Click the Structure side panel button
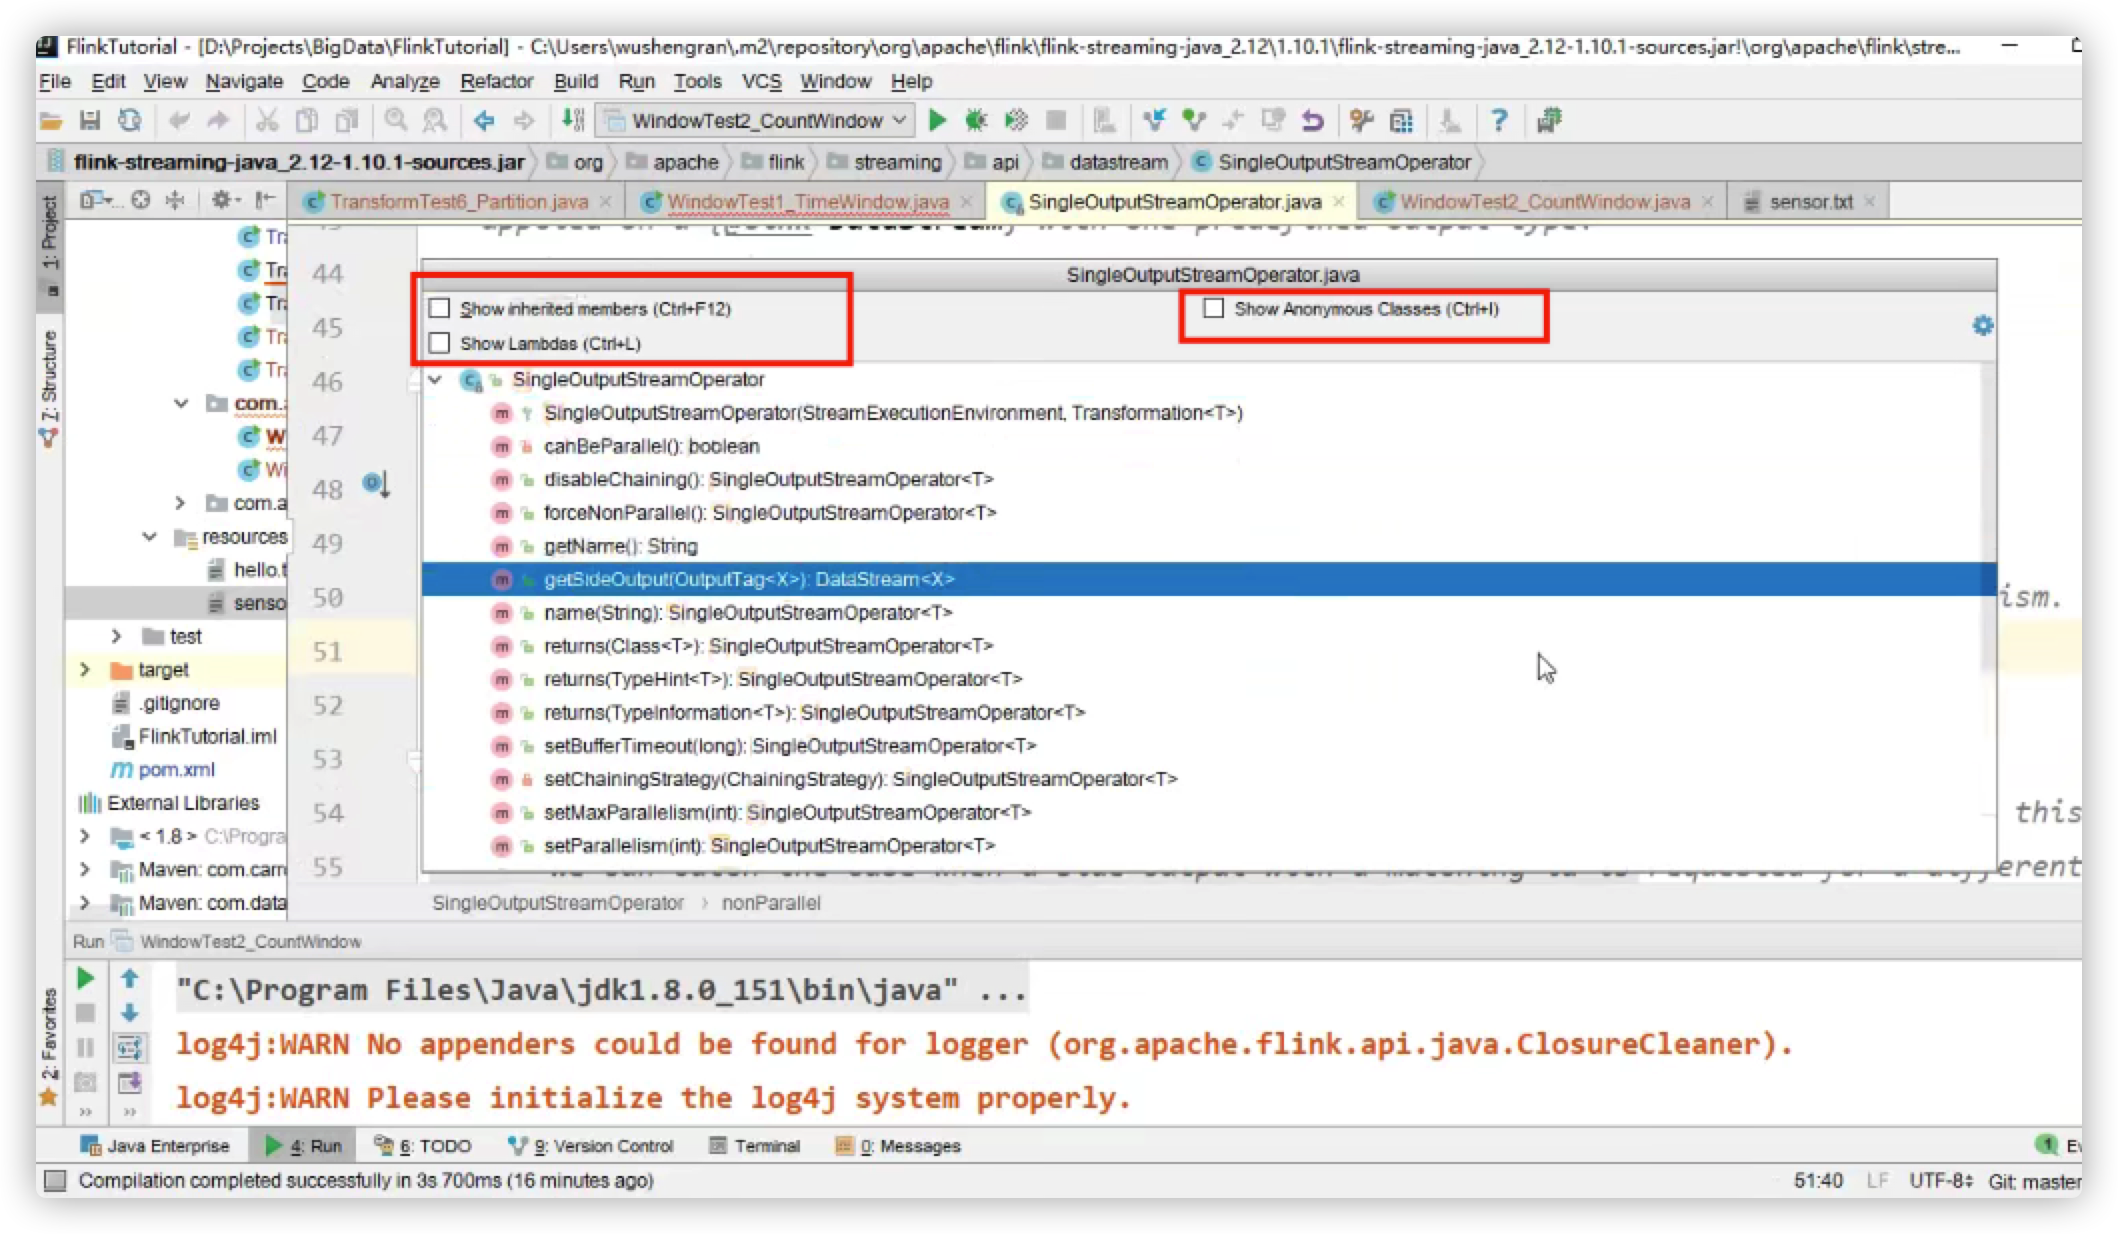The height and width of the screenshot is (1234, 2118). (49, 387)
